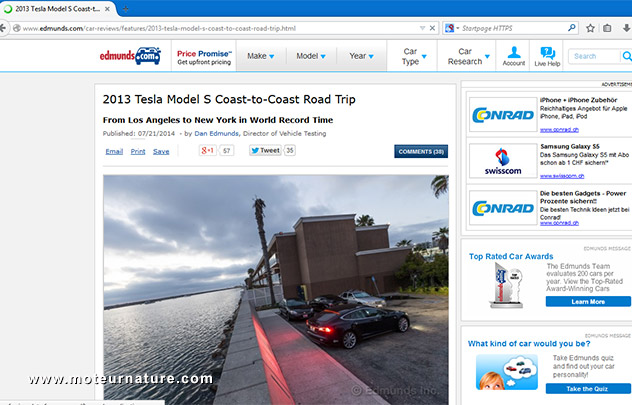Click the Edmunds search magnifier icon

pos(626,56)
